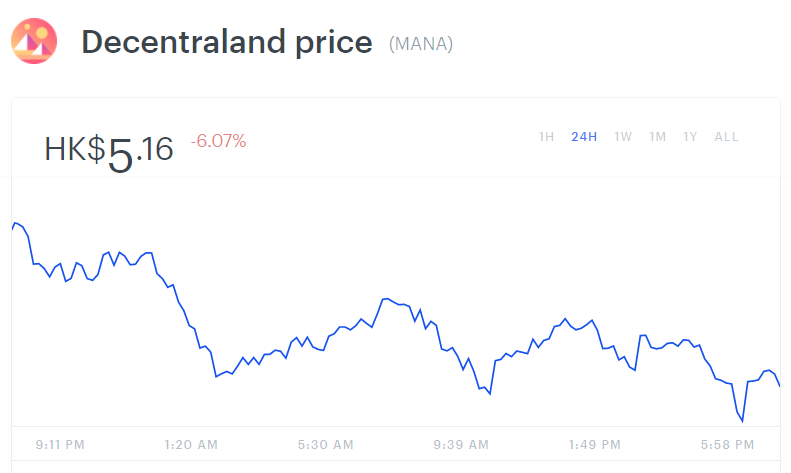This screenshot has height=473, width=791.
Task: Click the highest peak of the price line
Action: coord(16,222)
